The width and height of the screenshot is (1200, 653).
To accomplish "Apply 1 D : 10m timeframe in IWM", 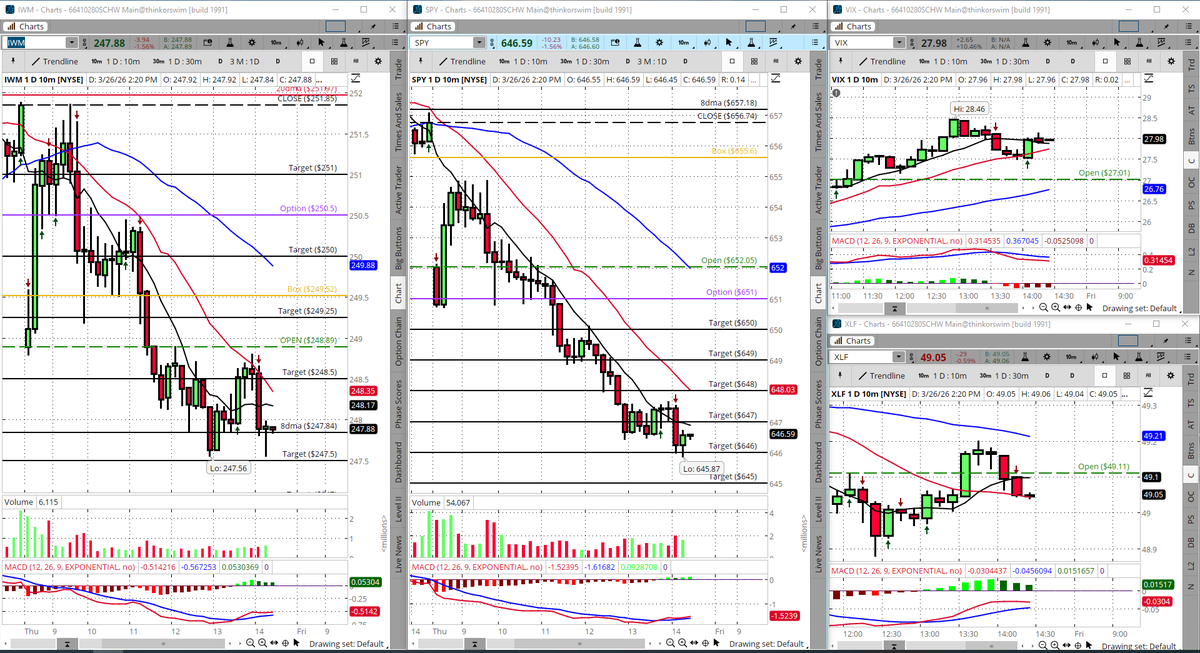I will click(116, 61).
